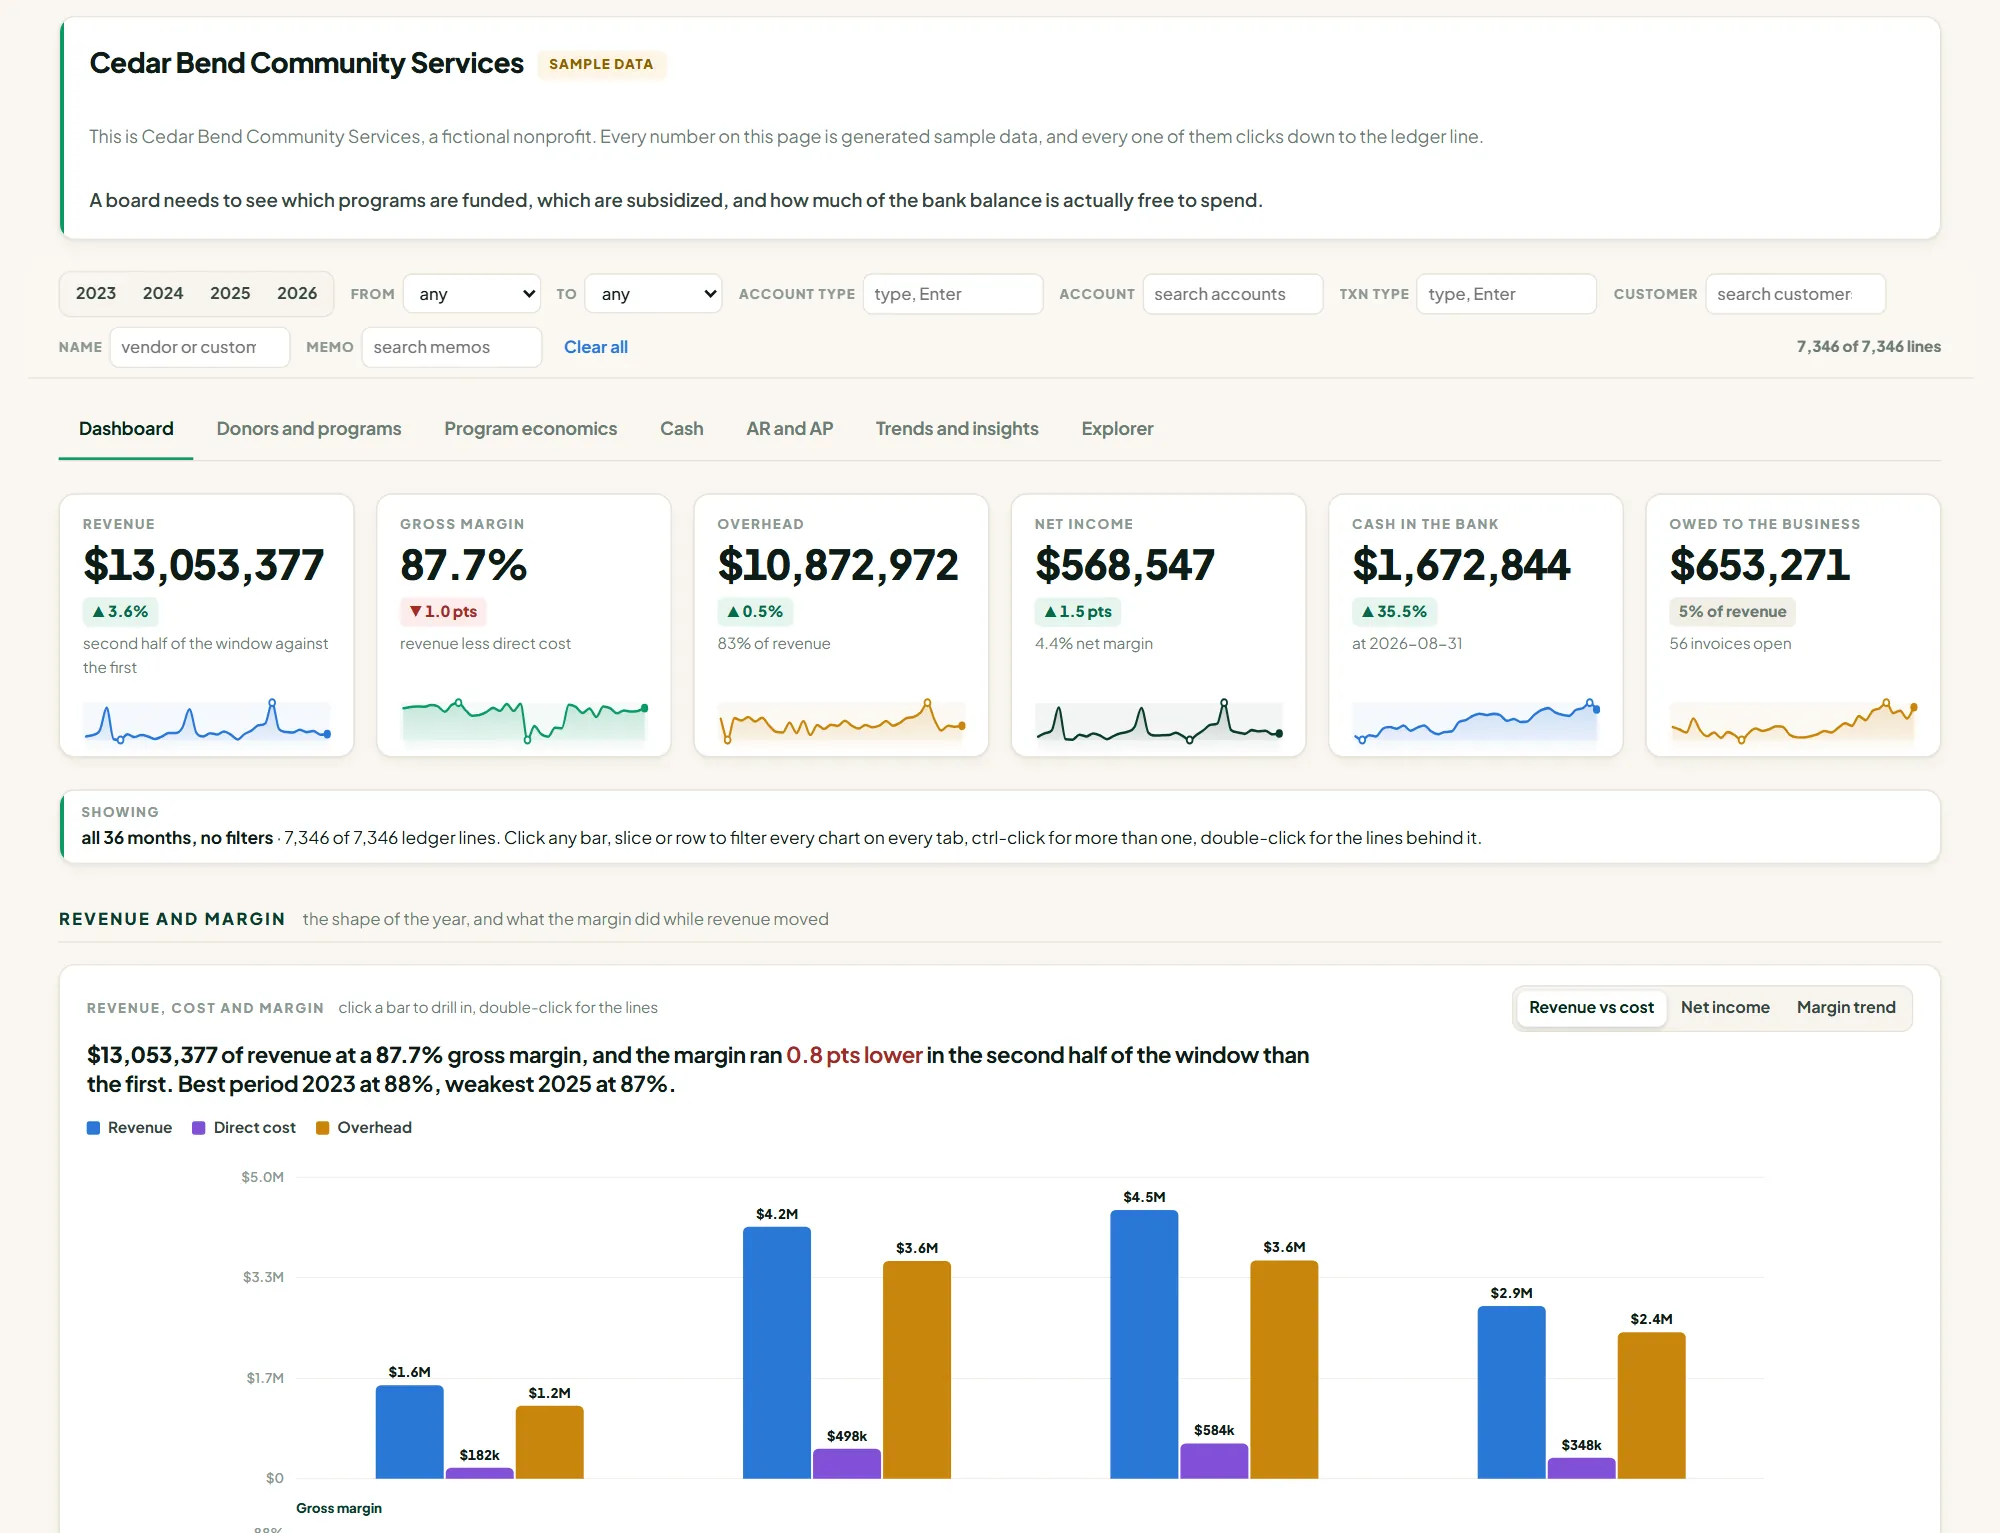This screenshot has width=2000, height=1533.
Task: Click the Owed to the Business $653,271 figure
Action: 1760,565
